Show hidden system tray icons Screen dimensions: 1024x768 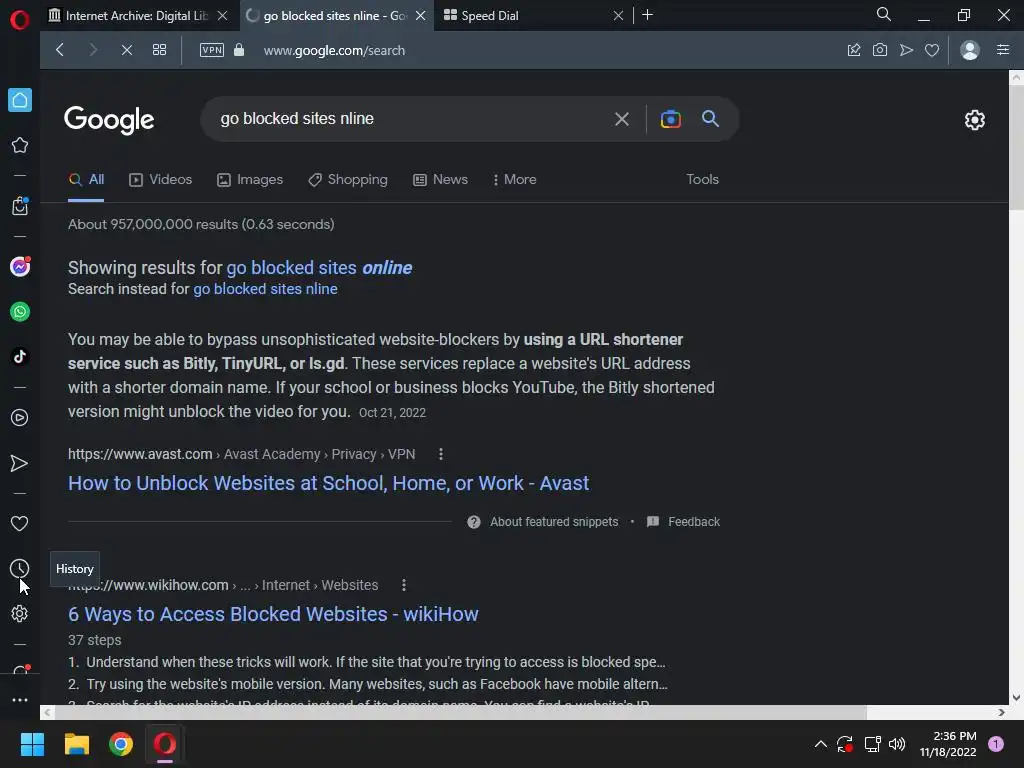821,744
